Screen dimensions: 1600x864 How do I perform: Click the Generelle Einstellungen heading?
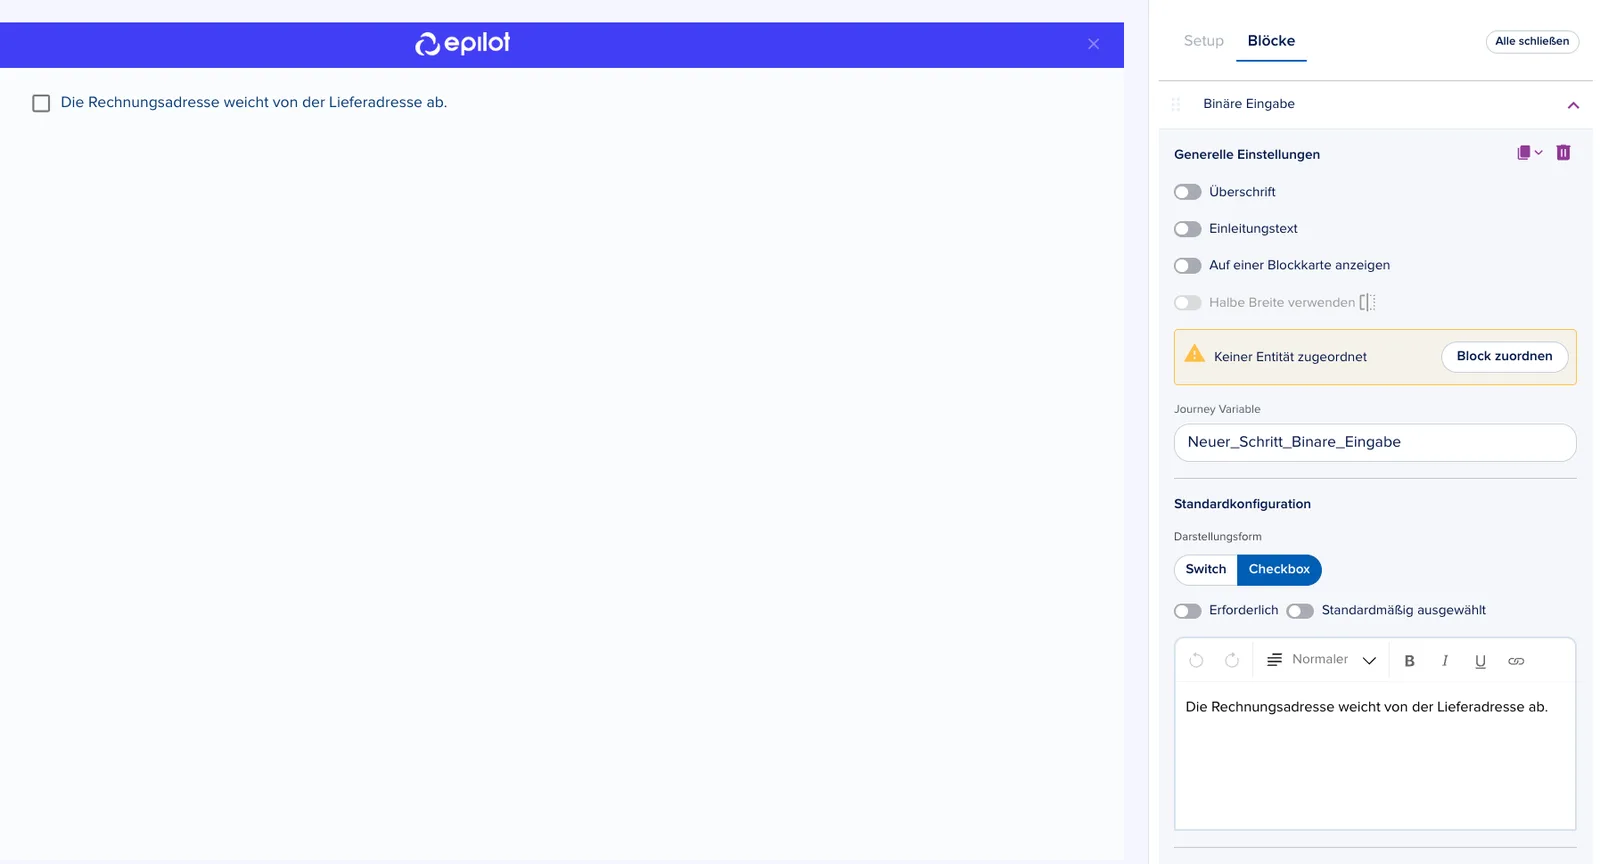(1247, 155)
